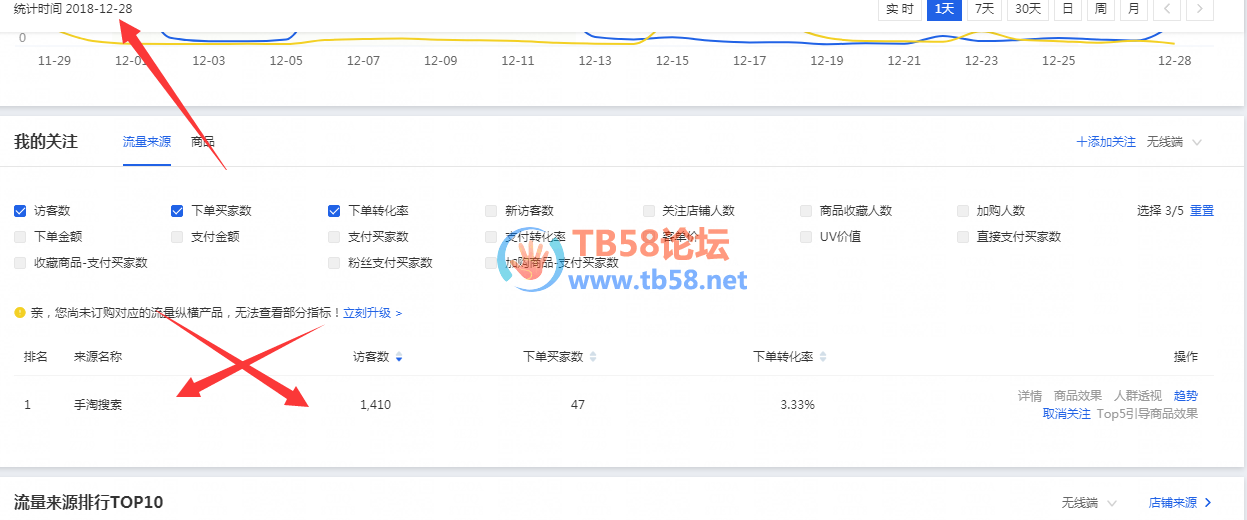Open 趋势 for 手淘搜索 row
Viewport: 1247px width, 520px height.
point(1185,396)
